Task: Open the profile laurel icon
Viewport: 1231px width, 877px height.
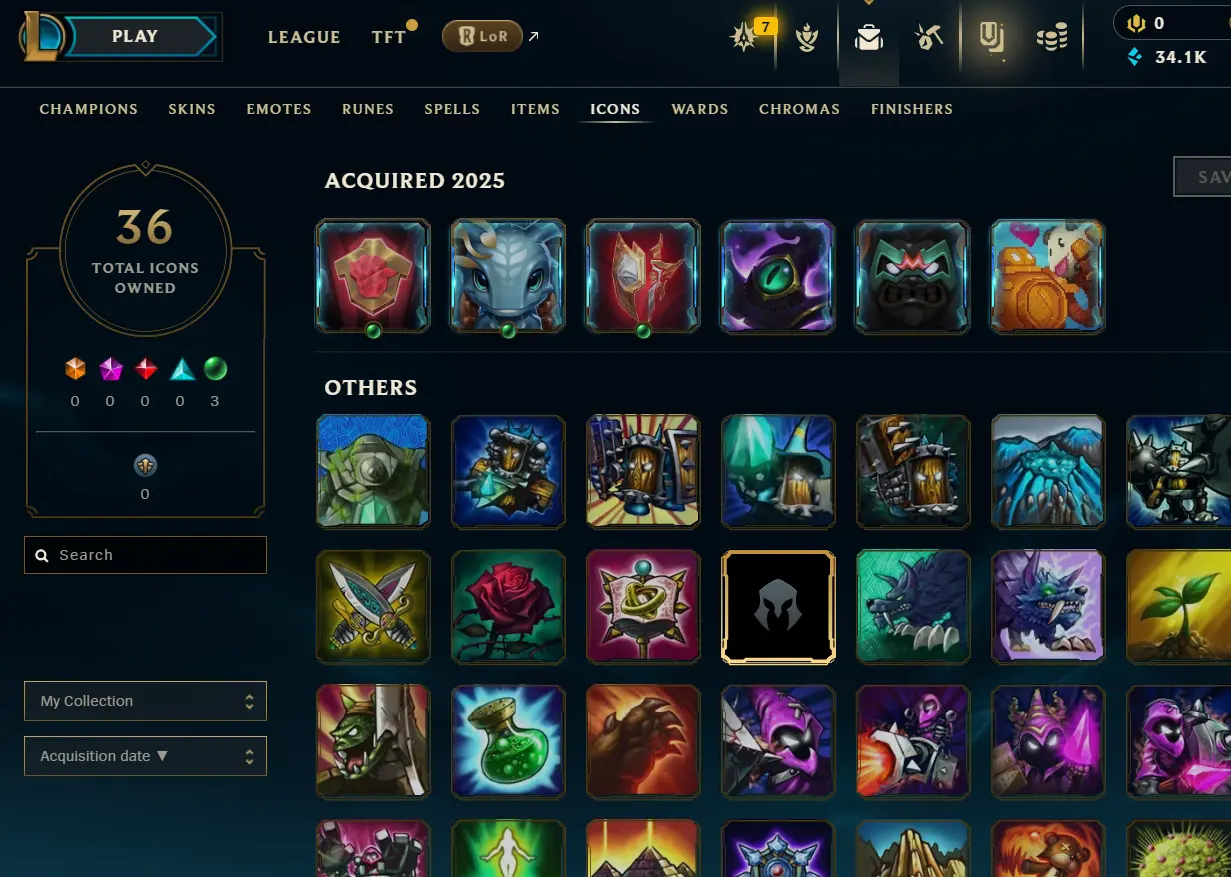Action: tap(808, 38)
